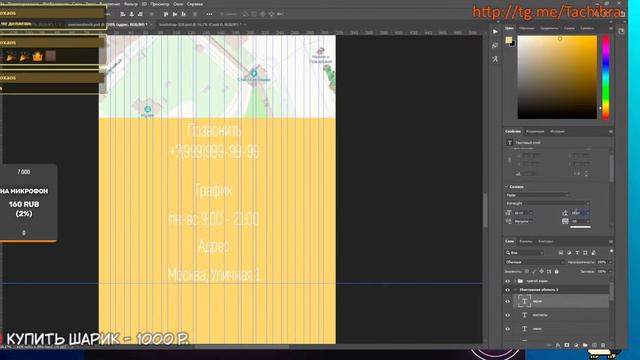Switch to the Контуры tab
Screen dimensions: 640x360
(x=545, y=241)
